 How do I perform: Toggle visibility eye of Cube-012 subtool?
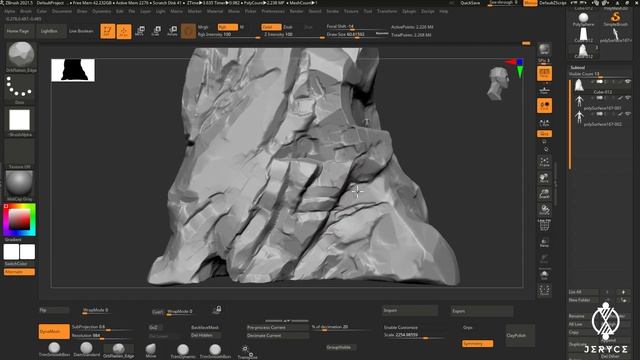pos(628,82)
